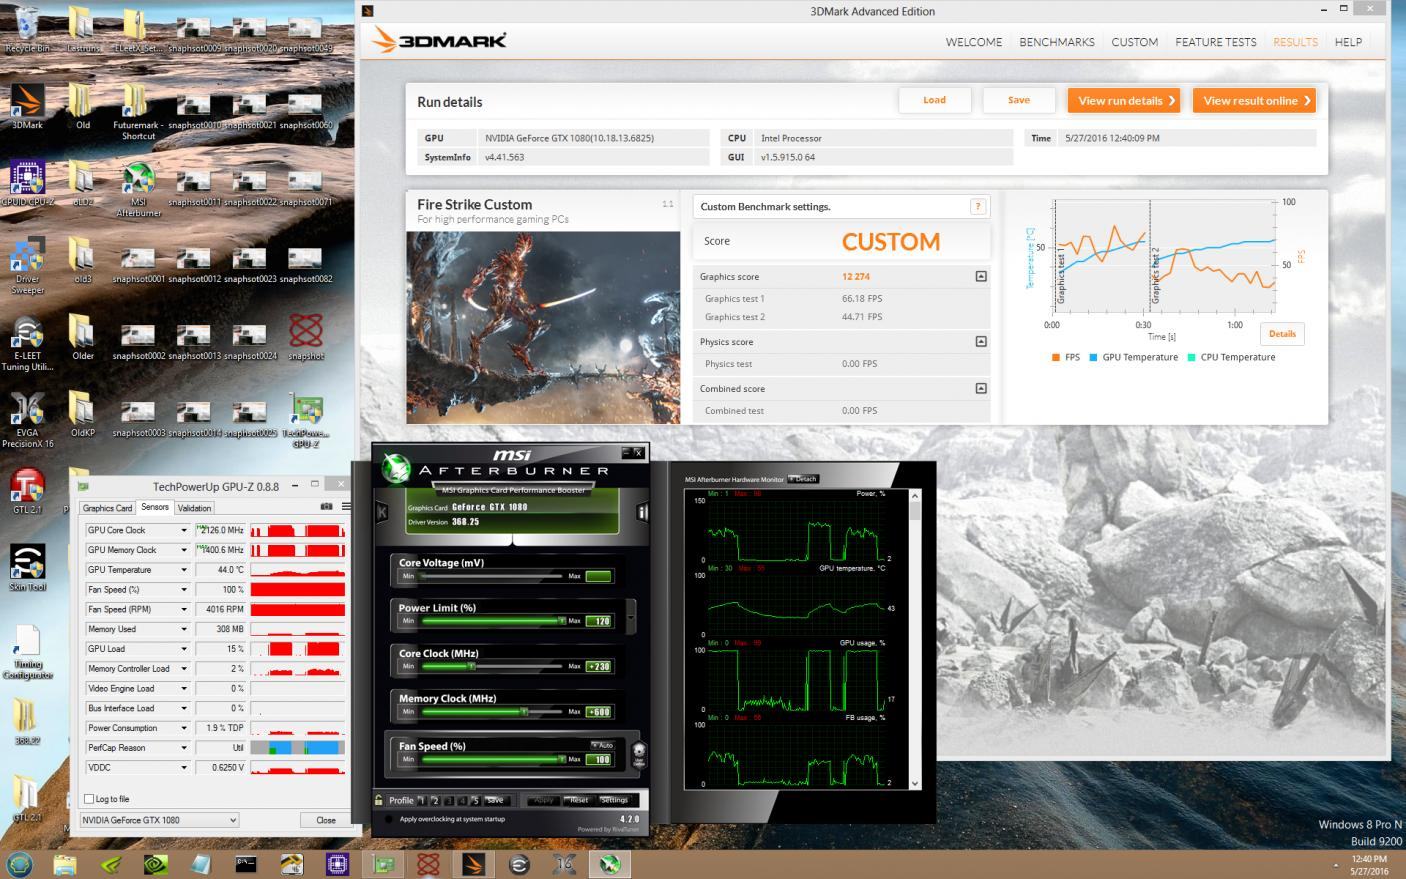1406x879 pixels.
Task: Click the Power Limit value field 120
Action: coord(598,621)
